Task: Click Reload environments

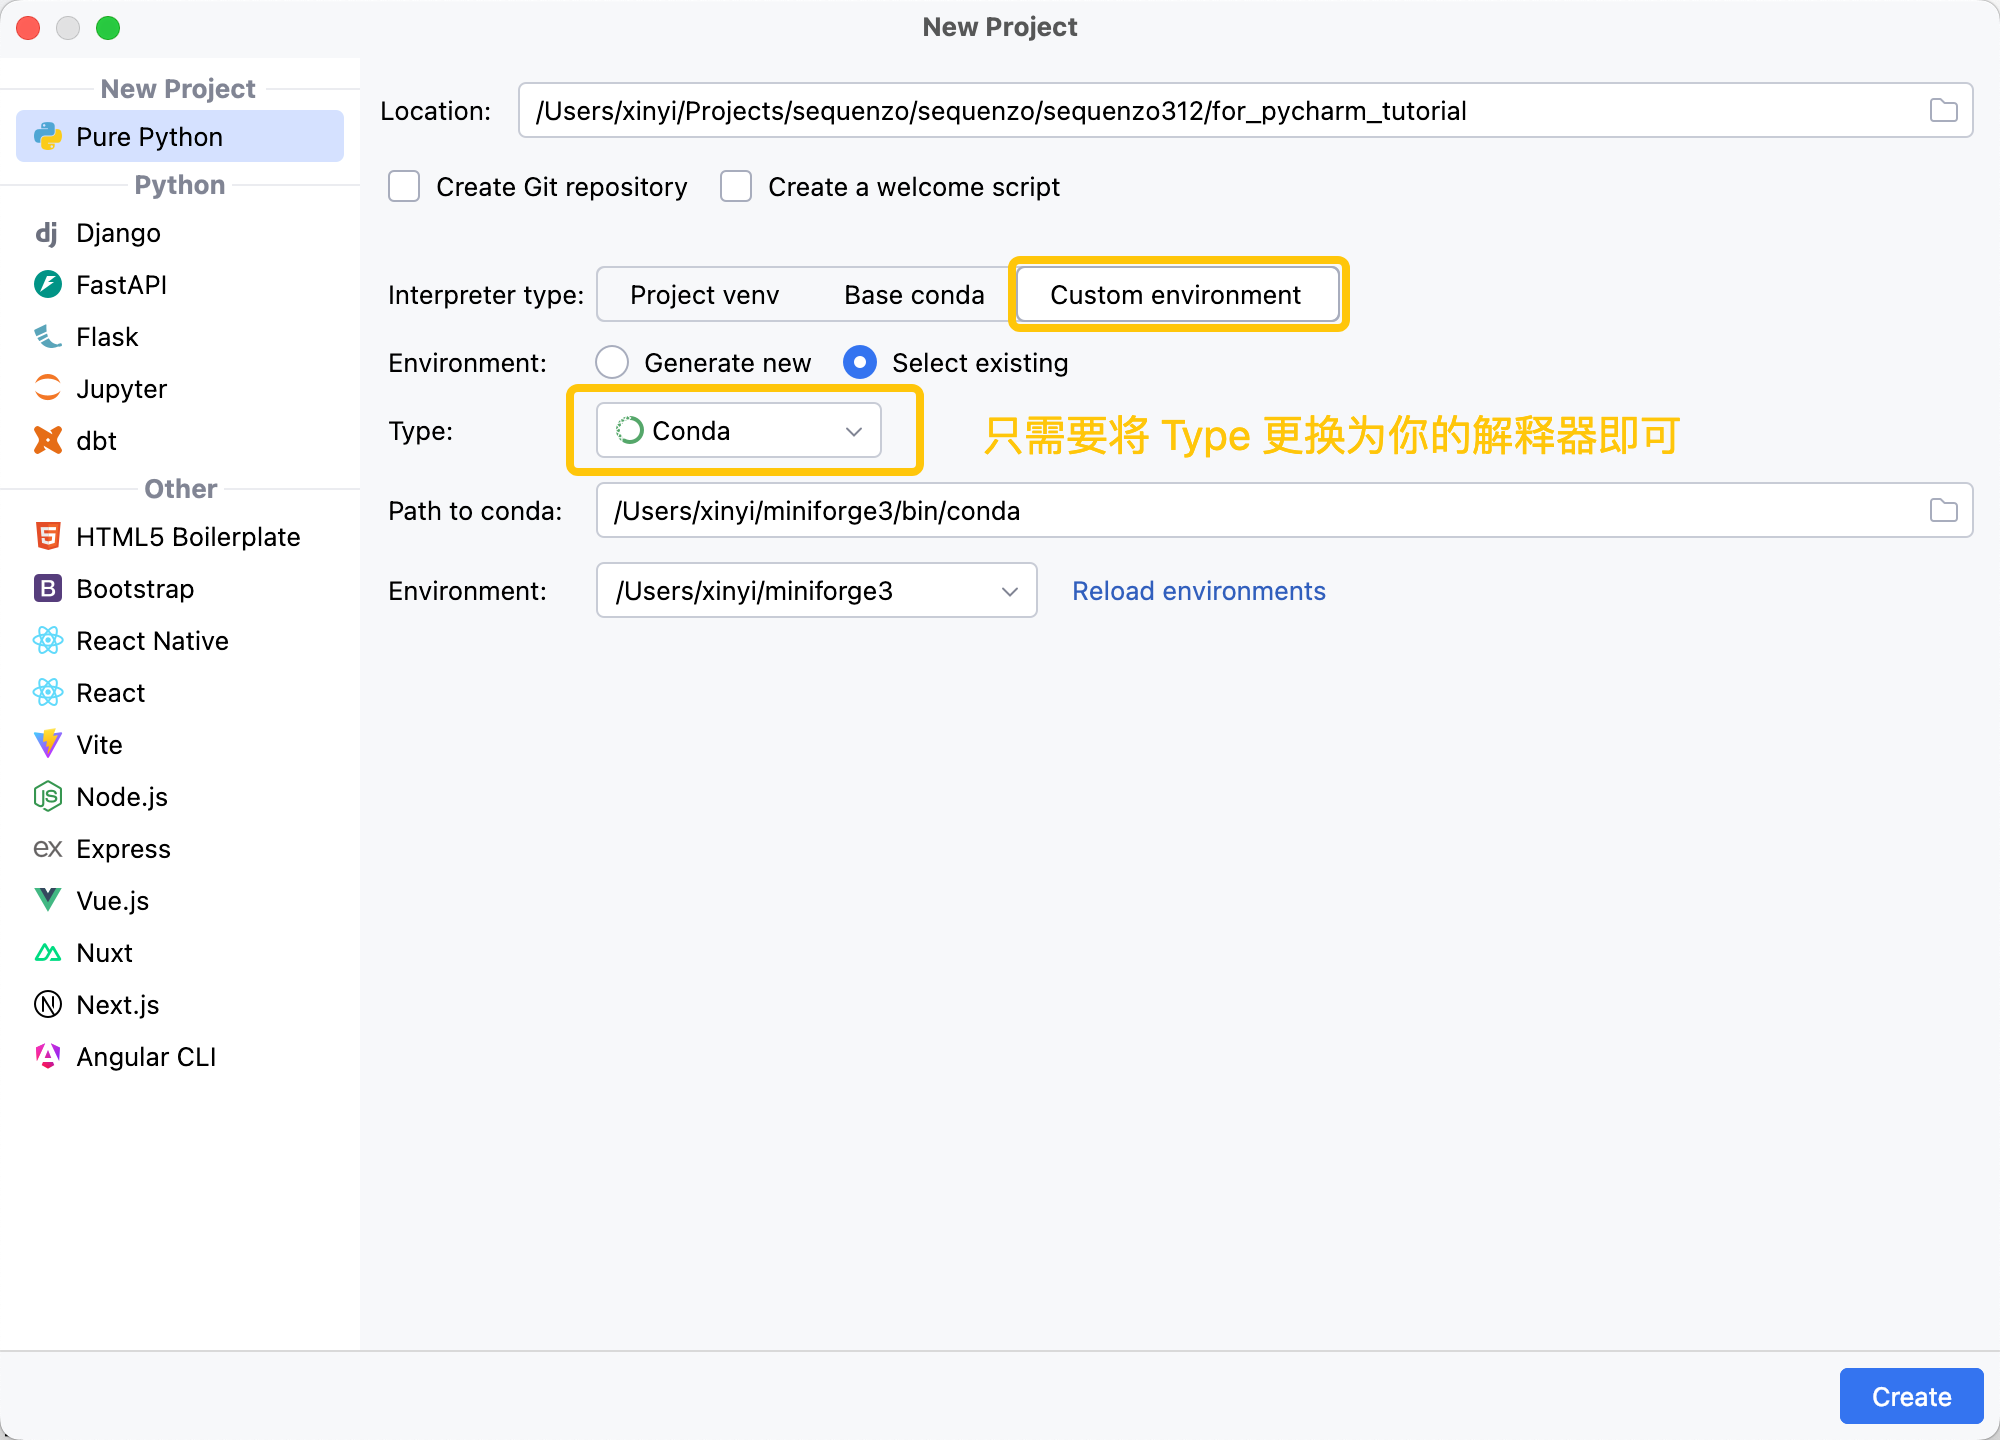Action: pyautogui.click(x=1198, y=590)
